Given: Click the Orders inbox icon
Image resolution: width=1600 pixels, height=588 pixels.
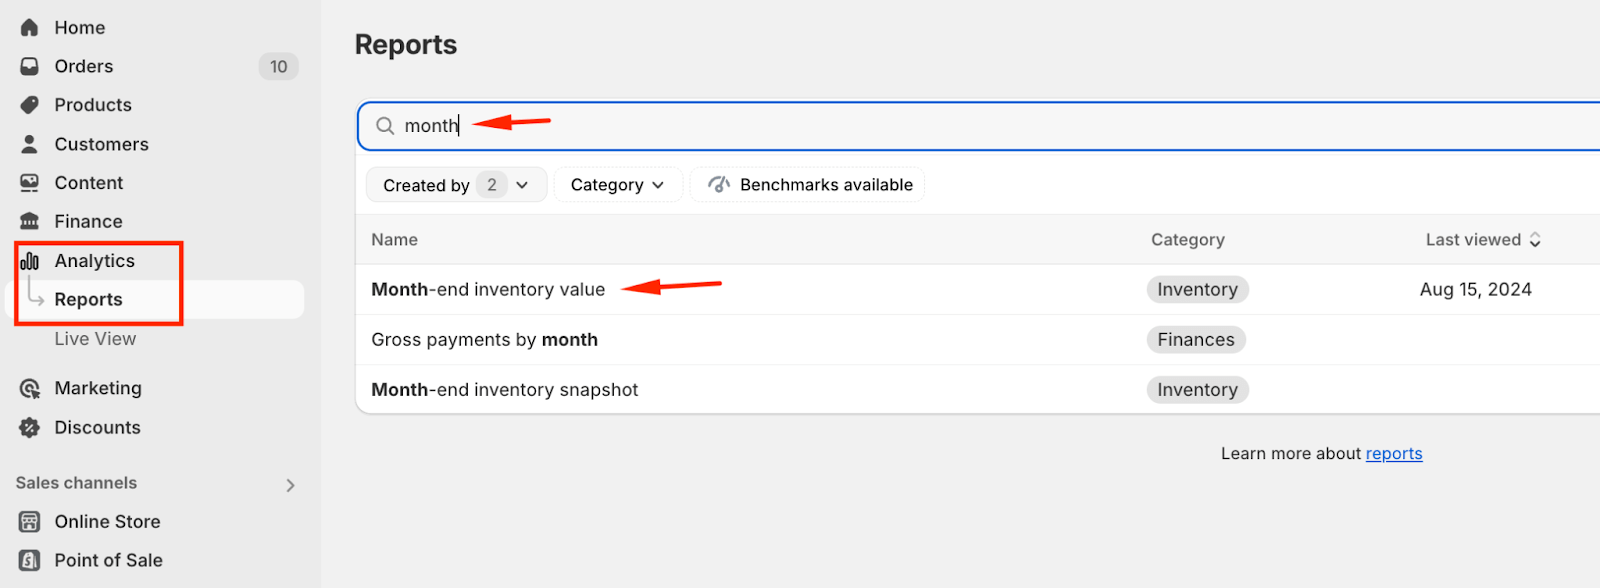Looking at the screenshot, I should pyautogui.click(x=30, y=67).
